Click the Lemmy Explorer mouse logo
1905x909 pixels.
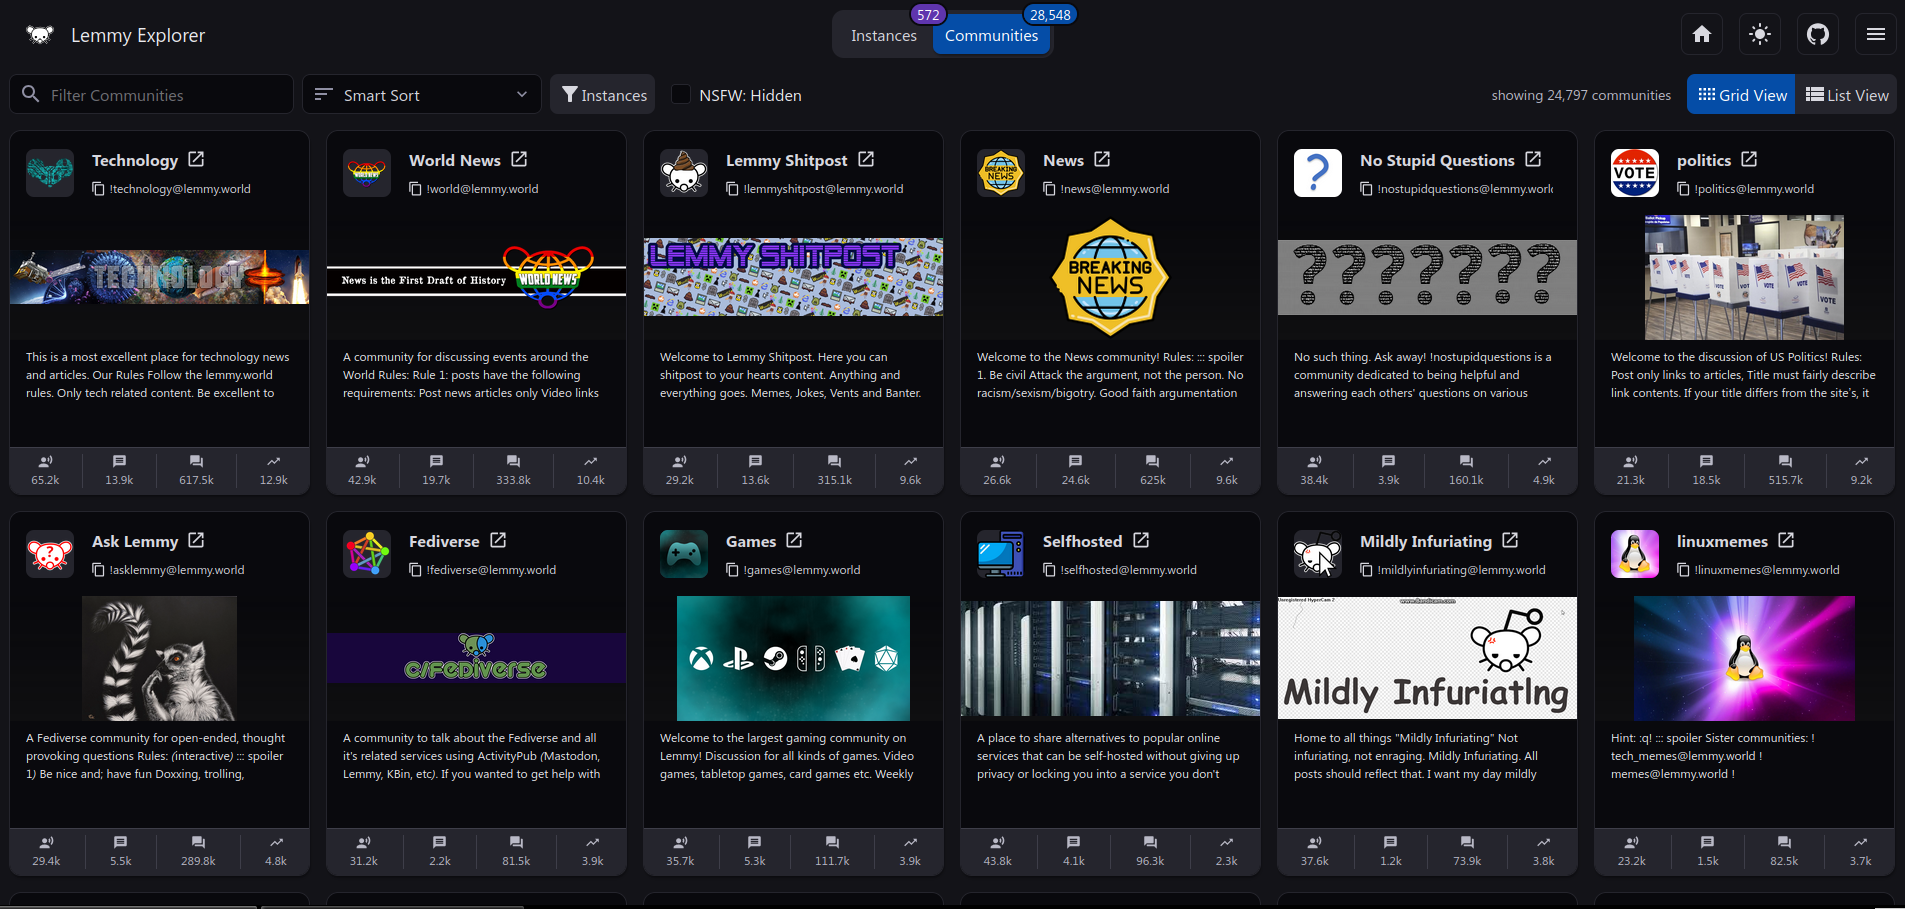pyautogui.click(x=40, y=35)
